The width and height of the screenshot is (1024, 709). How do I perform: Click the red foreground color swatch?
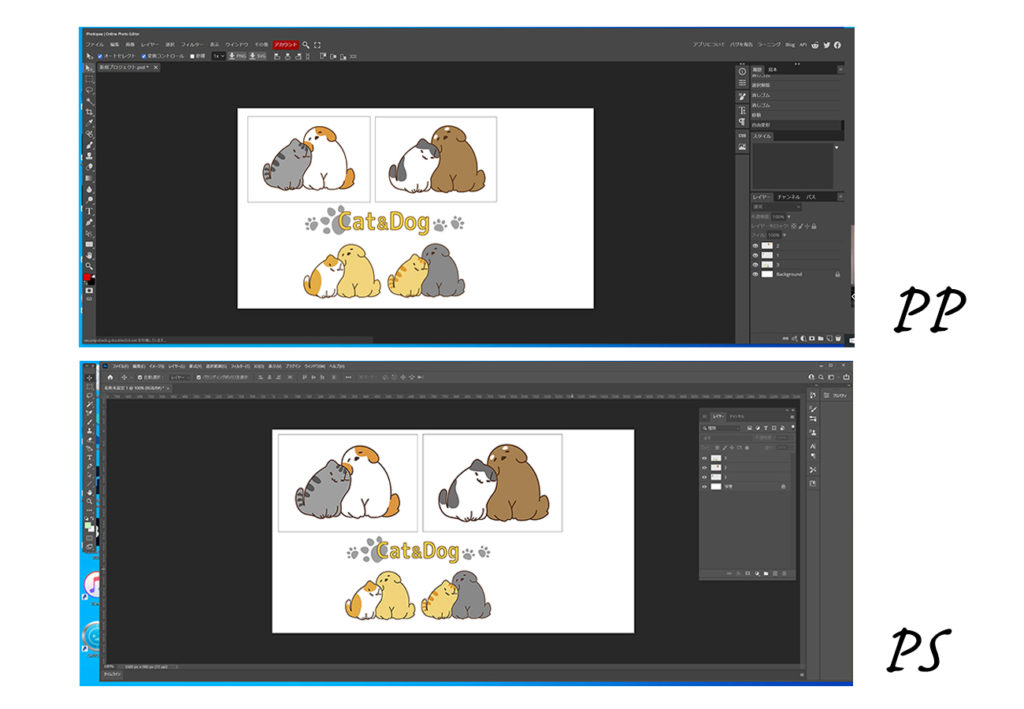pos(88,277)
